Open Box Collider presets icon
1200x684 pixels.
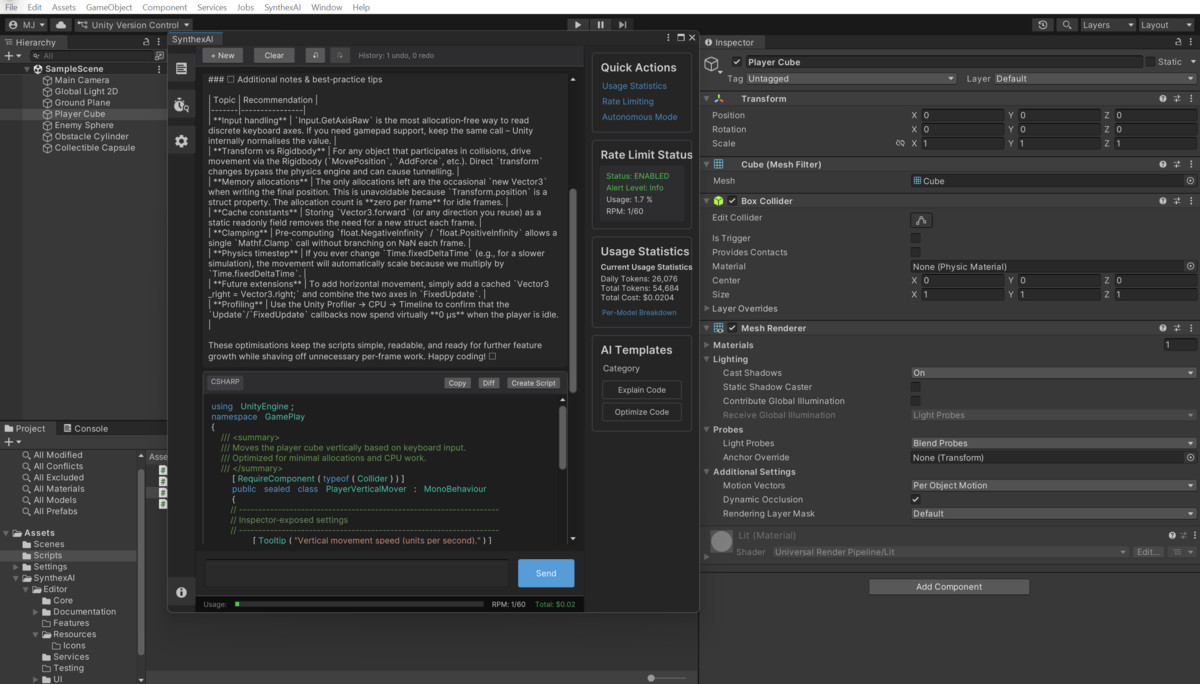1176,201
